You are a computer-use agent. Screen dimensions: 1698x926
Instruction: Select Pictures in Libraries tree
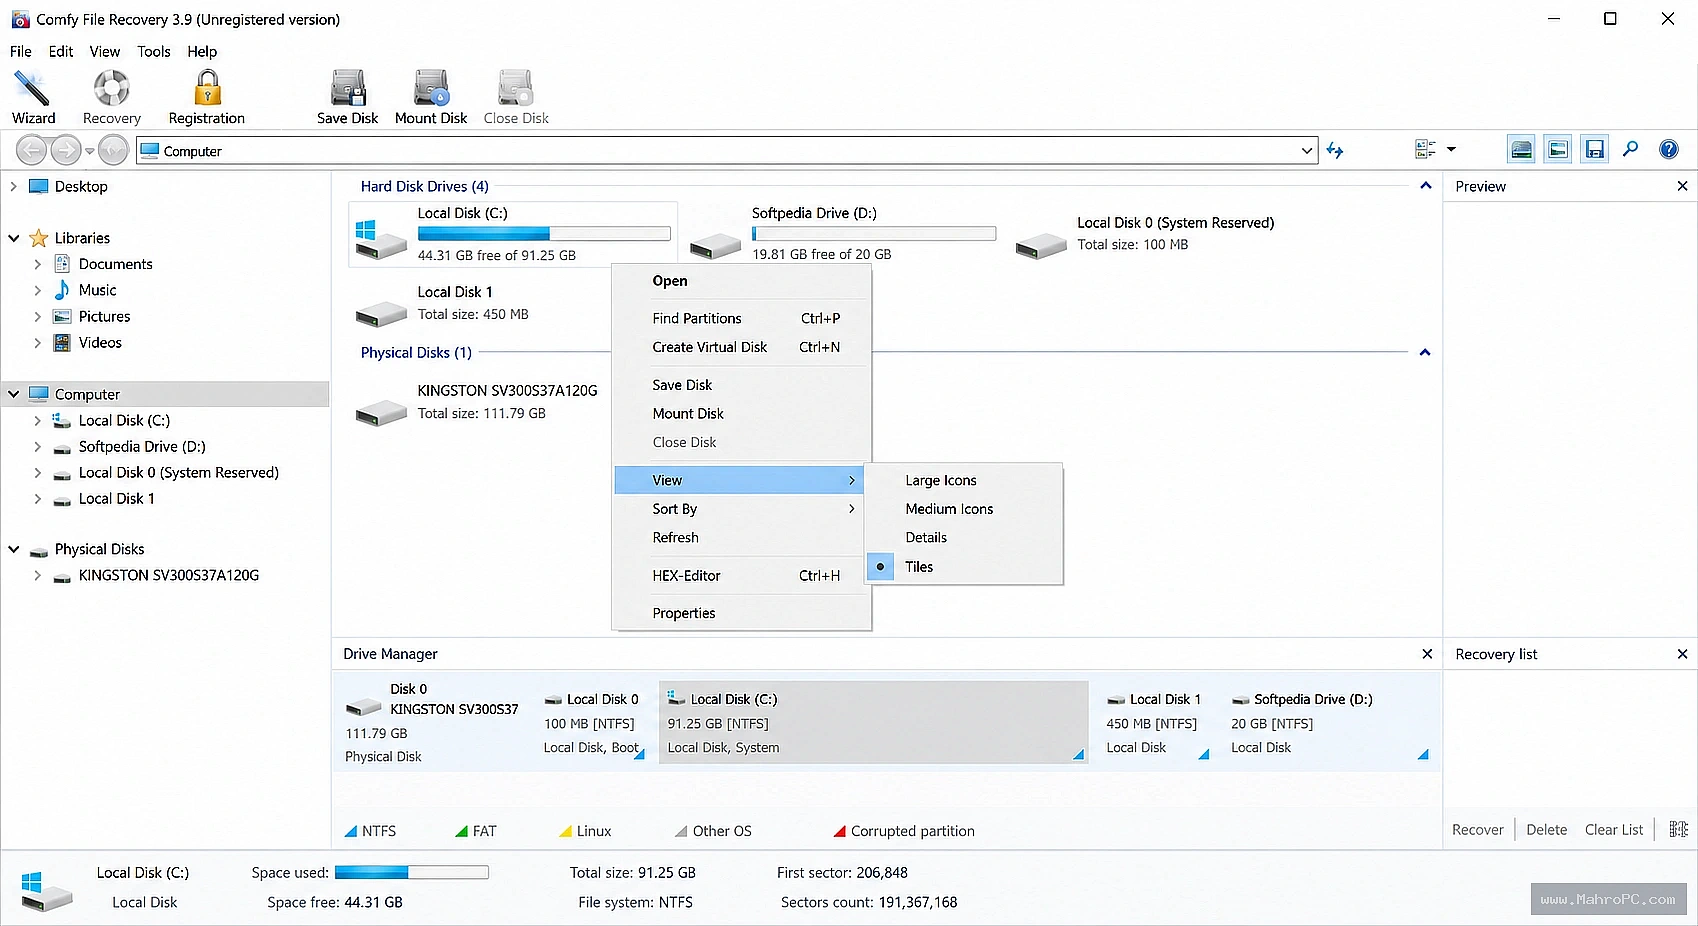click(104, 316)
